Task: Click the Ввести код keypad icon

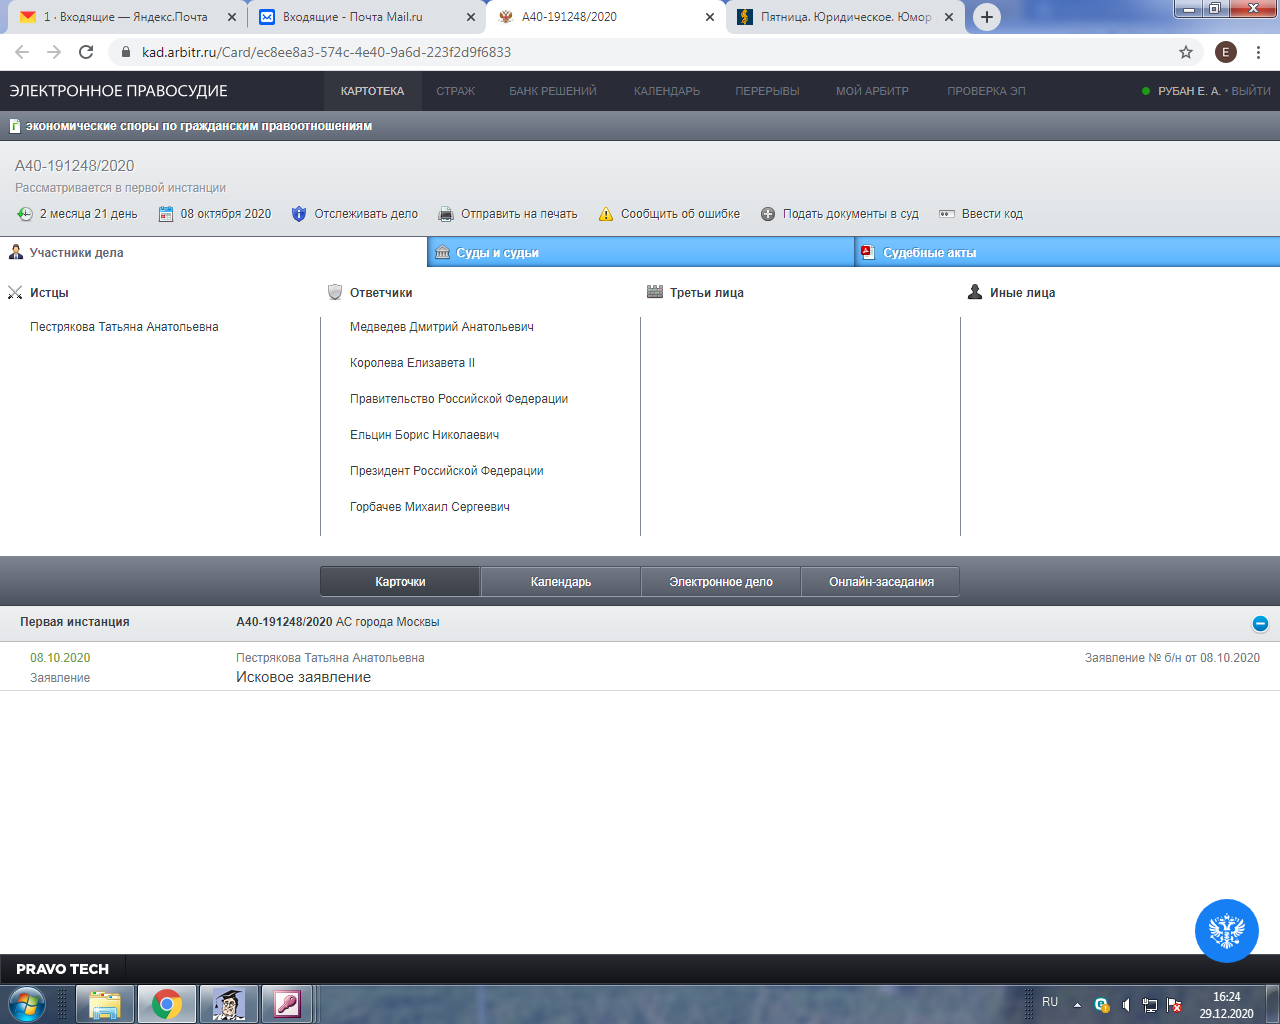Action: [946, 214]
